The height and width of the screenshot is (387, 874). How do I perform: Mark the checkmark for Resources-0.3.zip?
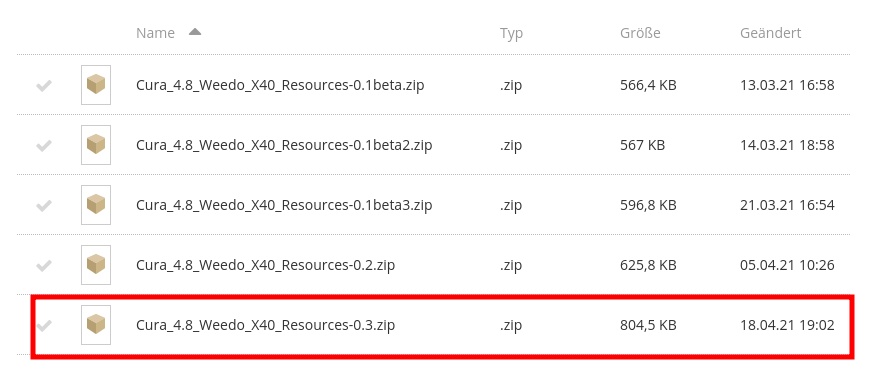click(44, 325)
